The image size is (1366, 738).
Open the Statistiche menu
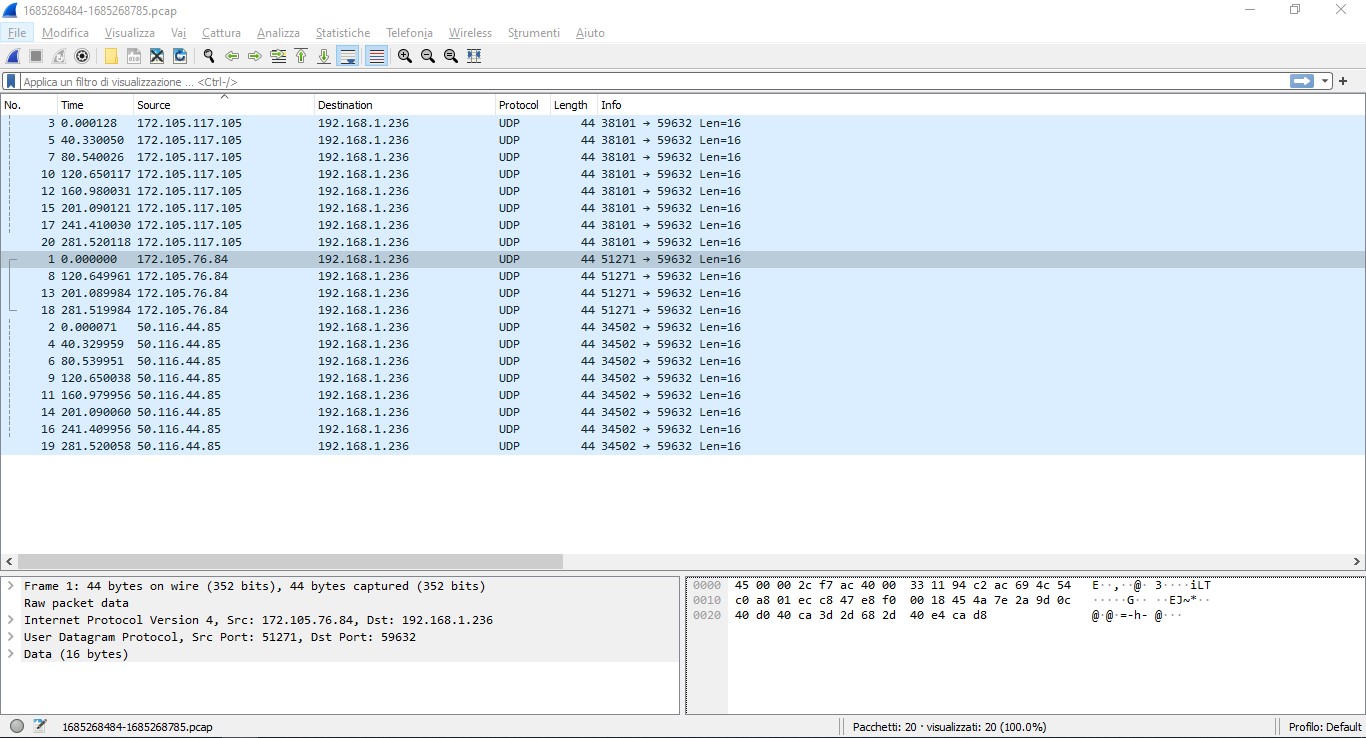342,33
